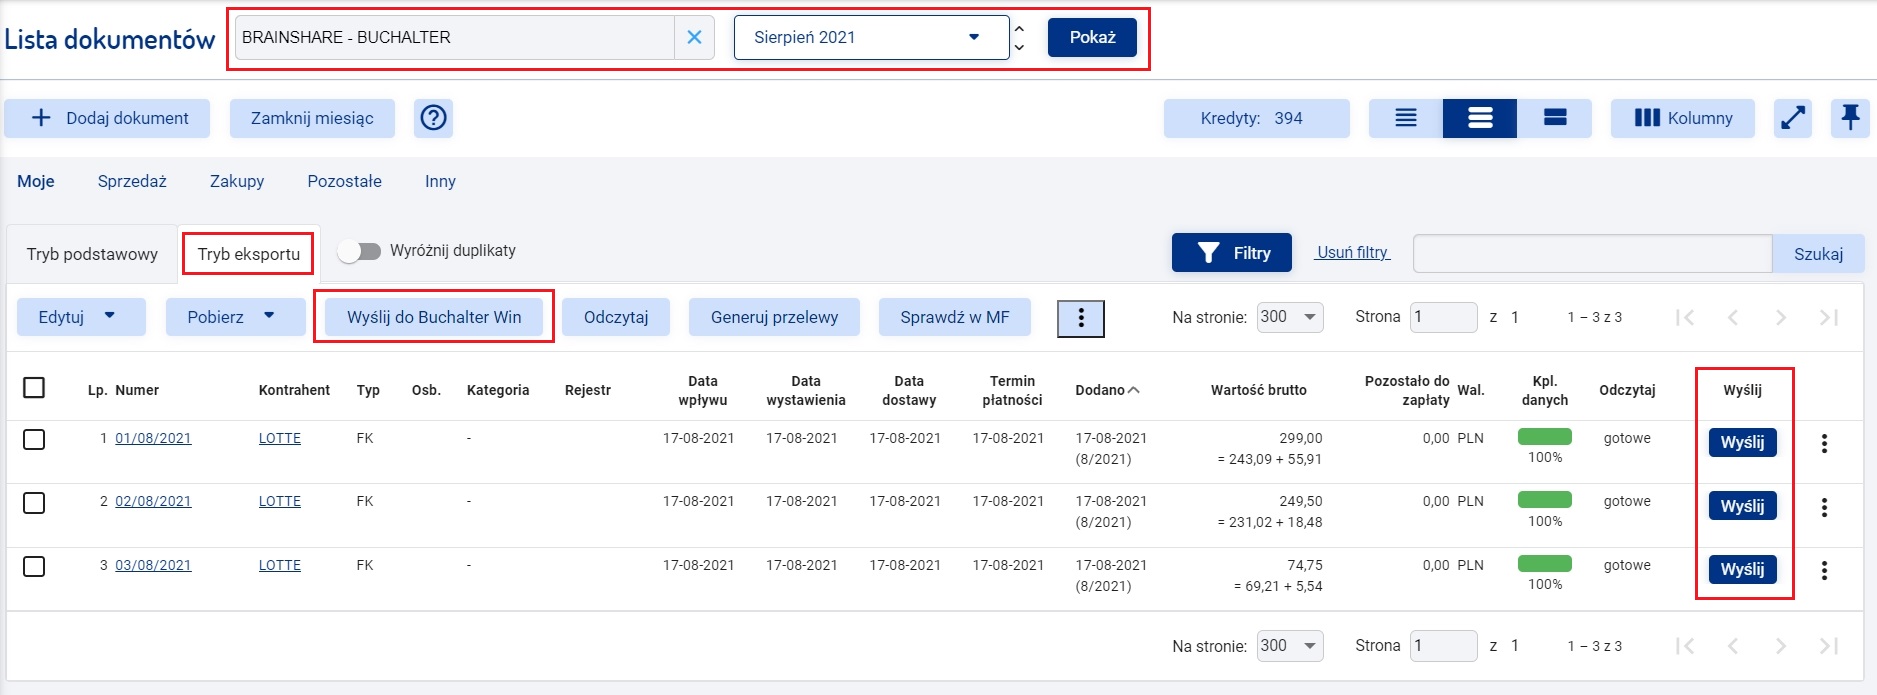Image resolution: width=1877 pixels, height=695 pixels.
Task: Open row menu for document 02/08/2021
Action: [1824, 507]
